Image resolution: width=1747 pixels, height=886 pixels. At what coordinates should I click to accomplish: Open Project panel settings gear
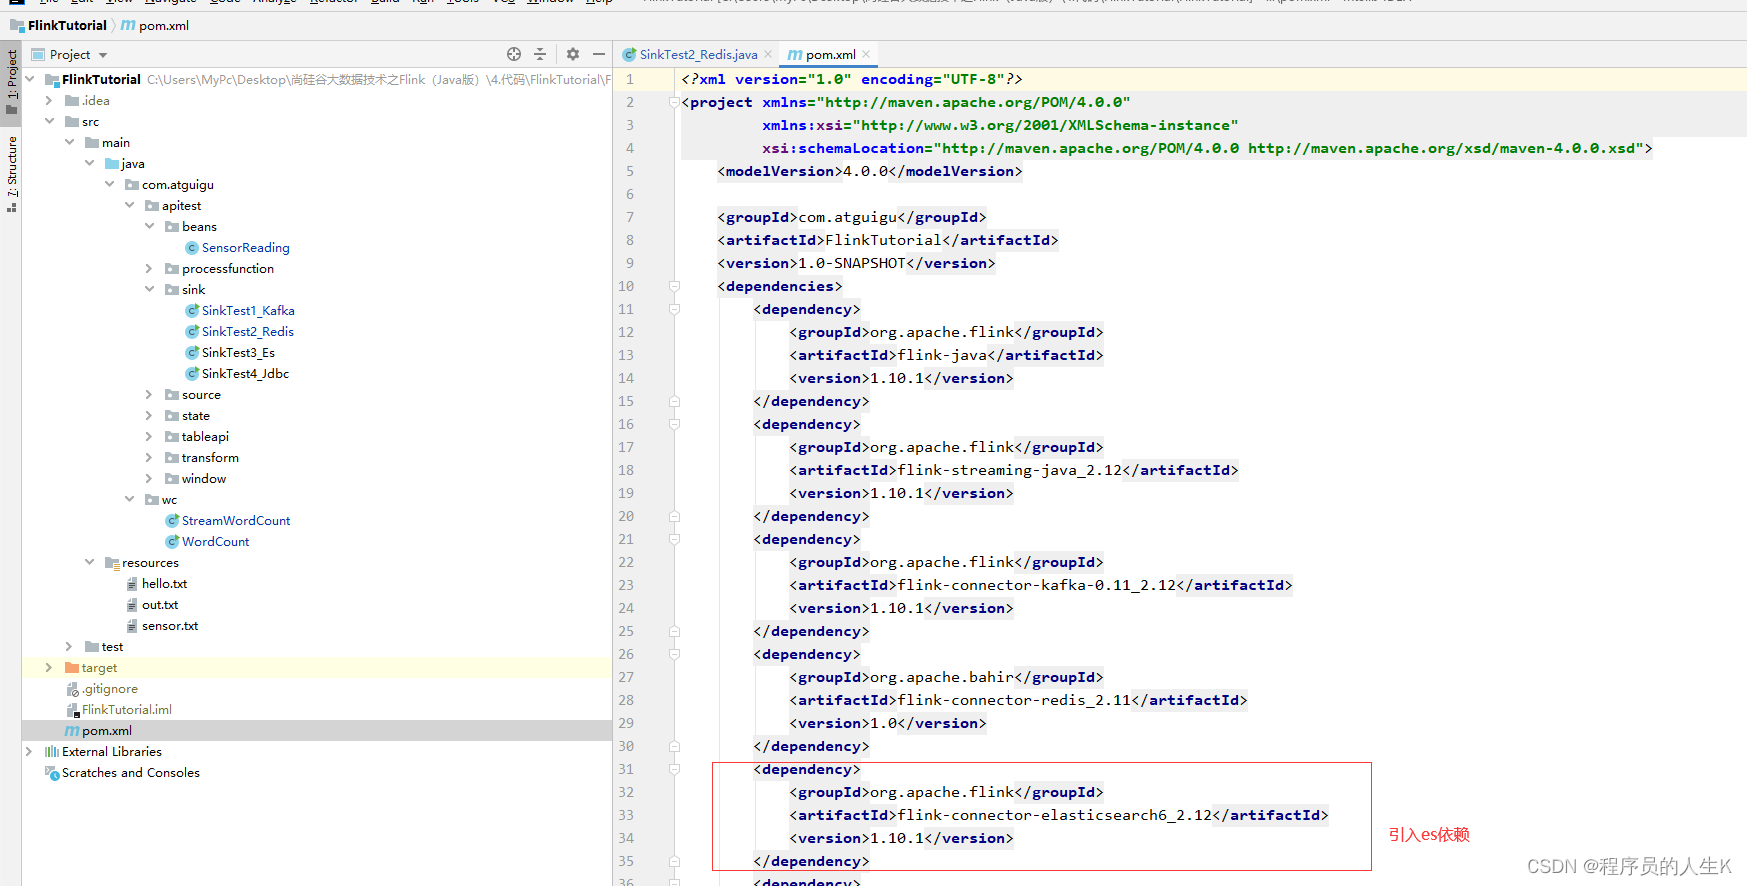[573, 54]
